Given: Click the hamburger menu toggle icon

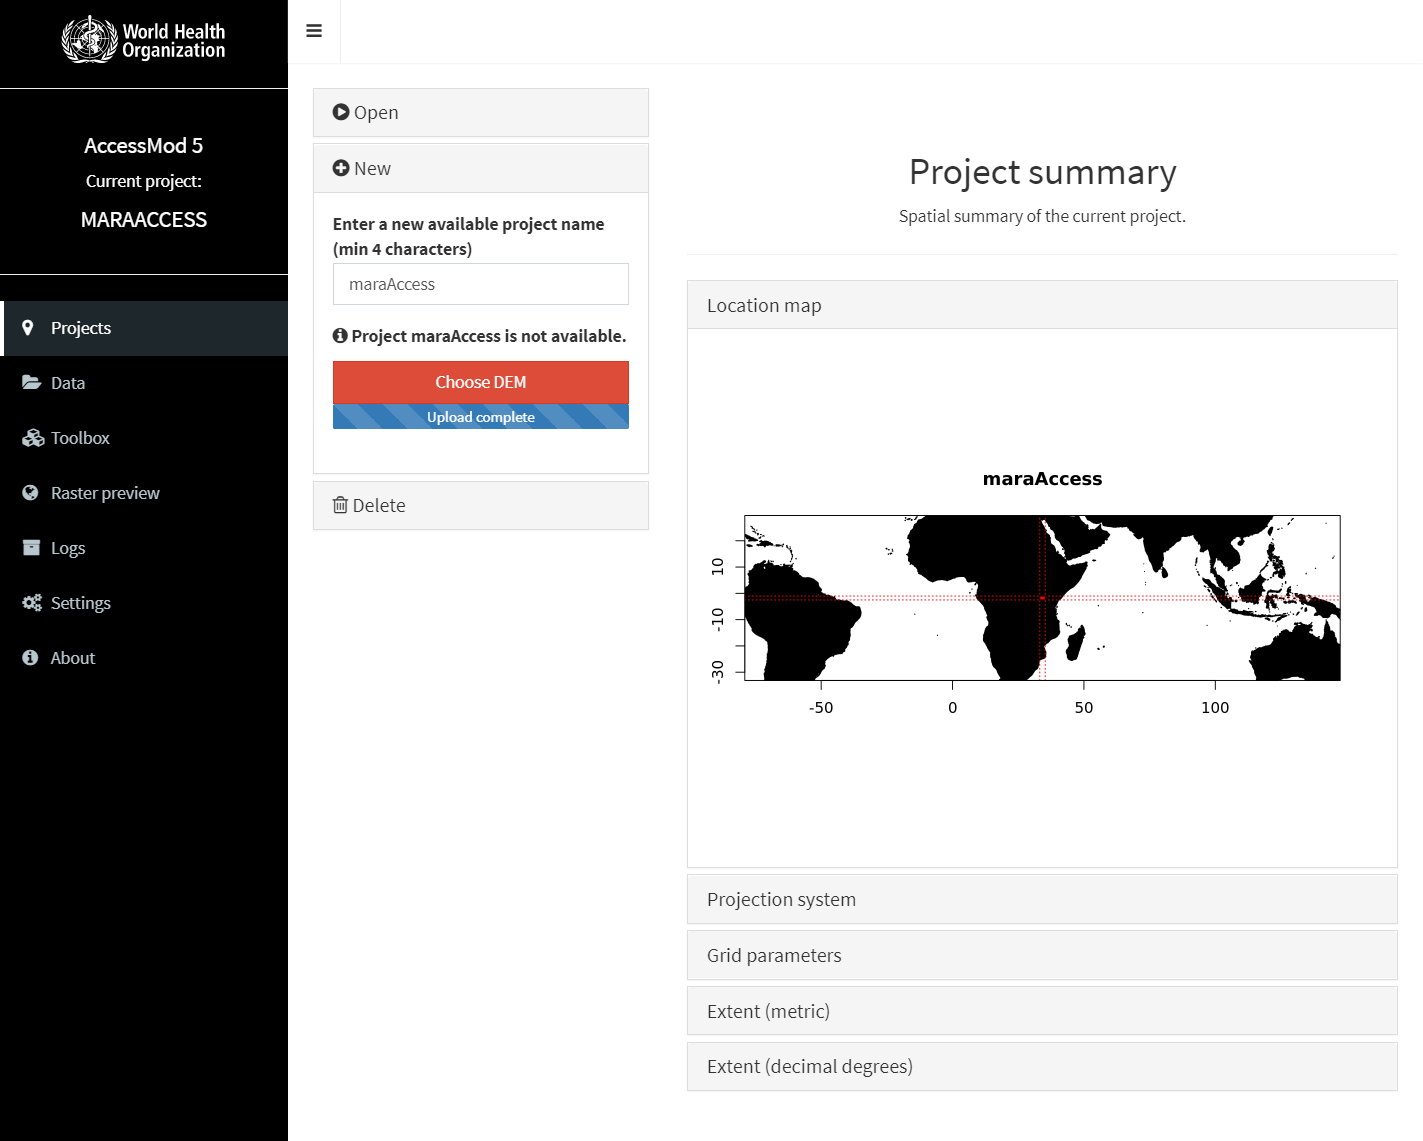Looking at the screenshot, I should coord(314,31).
